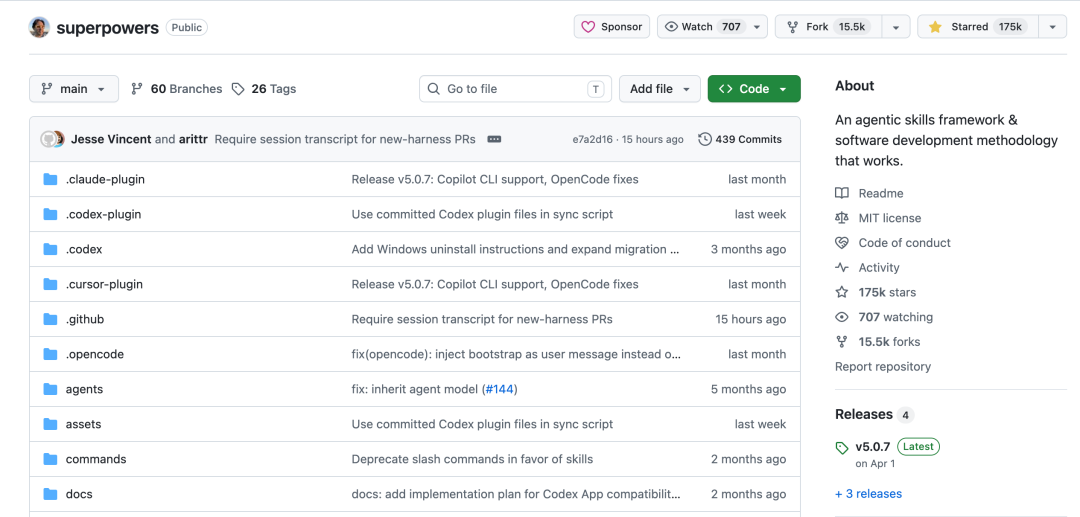This screenshot has height=517, width=1080.
Task: Click the book icon beside Readme
Action: [842, 193]
